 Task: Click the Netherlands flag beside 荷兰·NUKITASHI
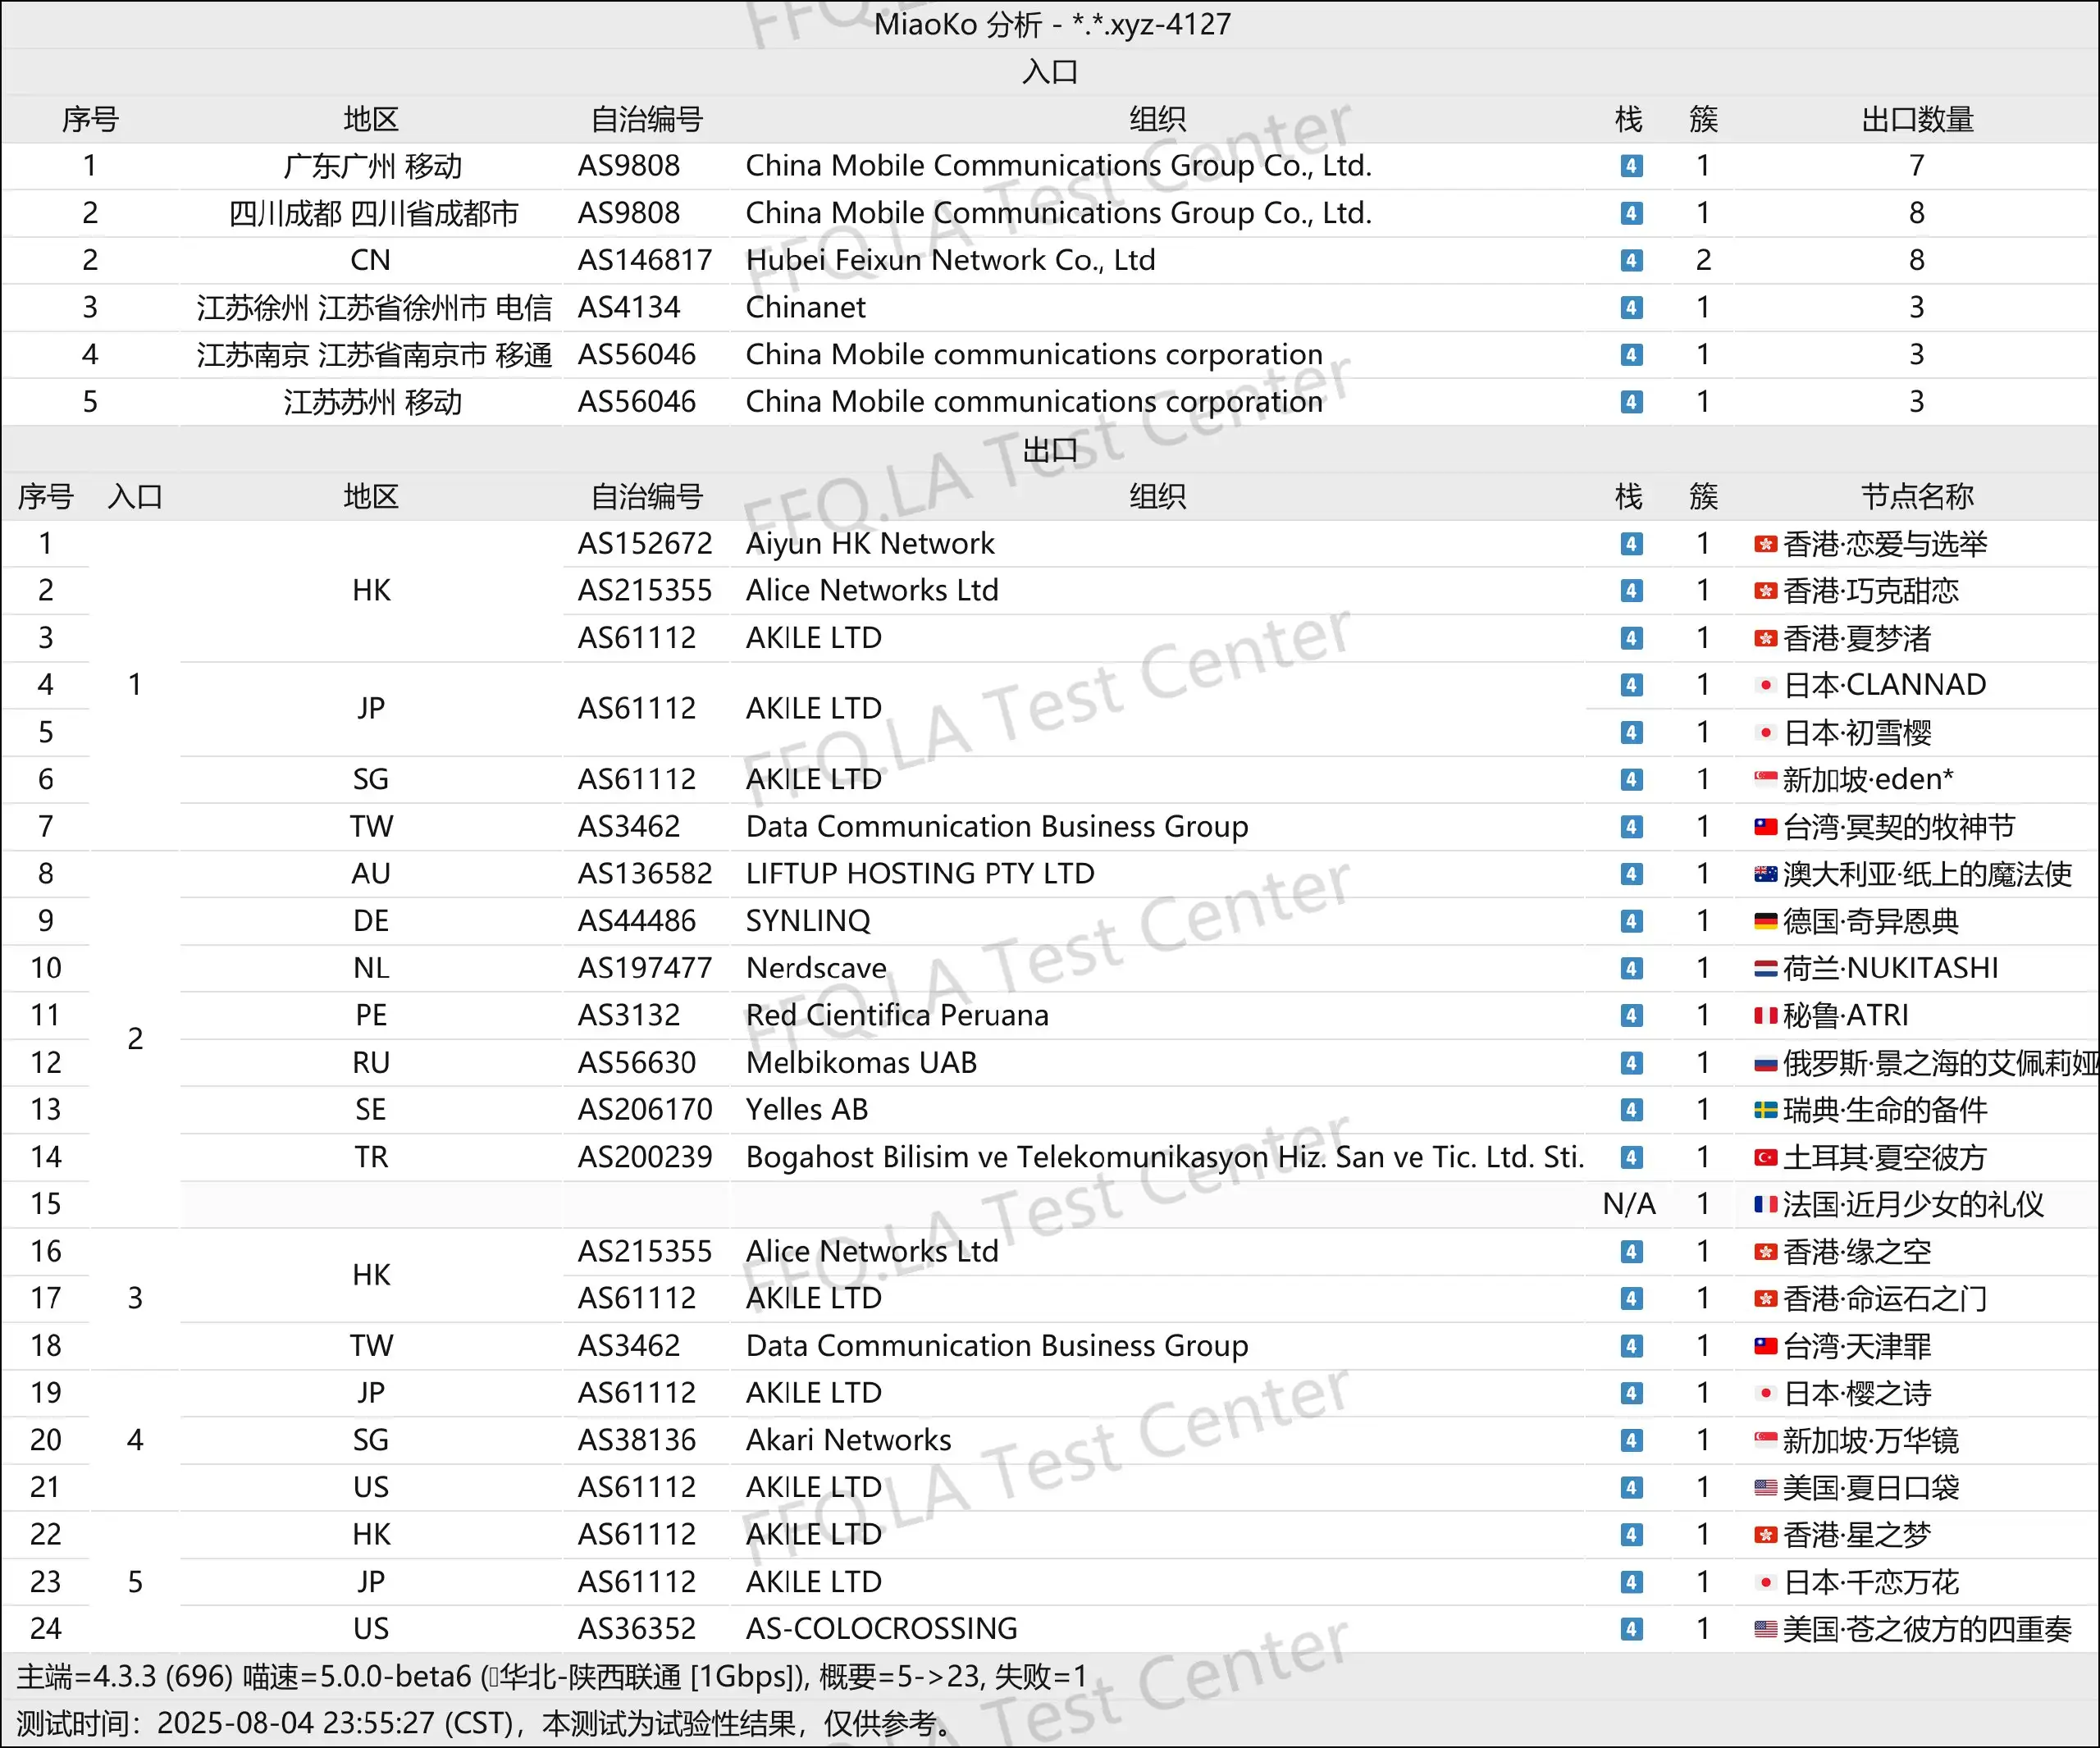coord(1765,968)
